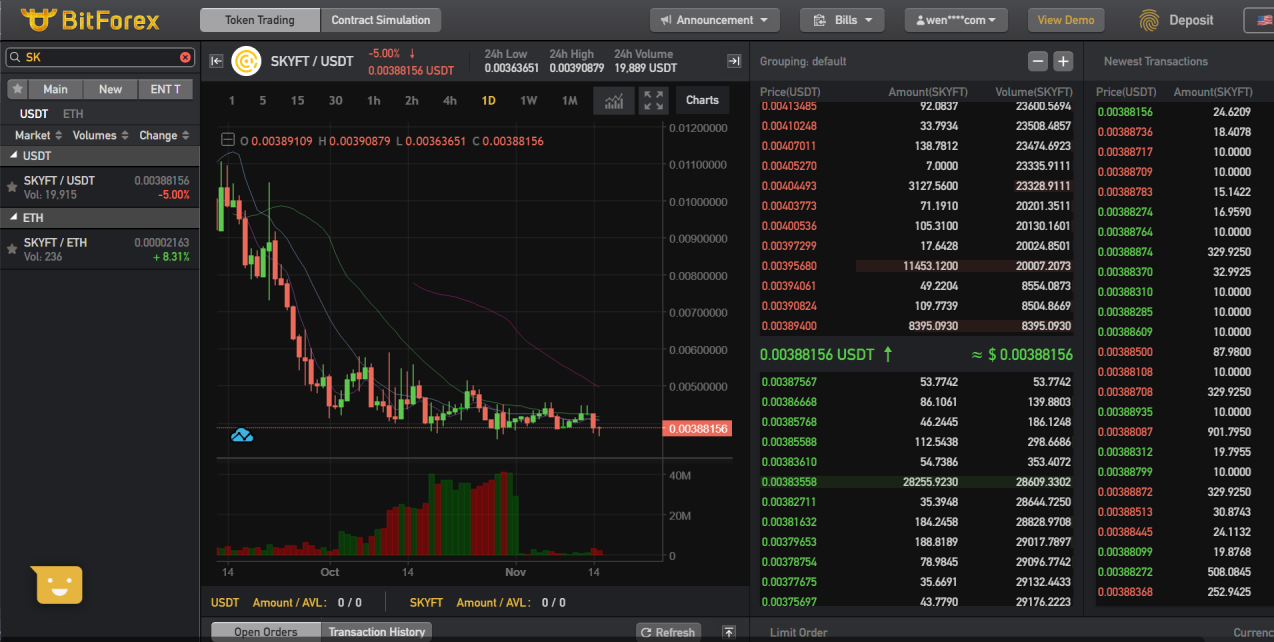Set chart interval to 5 minutes

(263, 100)
